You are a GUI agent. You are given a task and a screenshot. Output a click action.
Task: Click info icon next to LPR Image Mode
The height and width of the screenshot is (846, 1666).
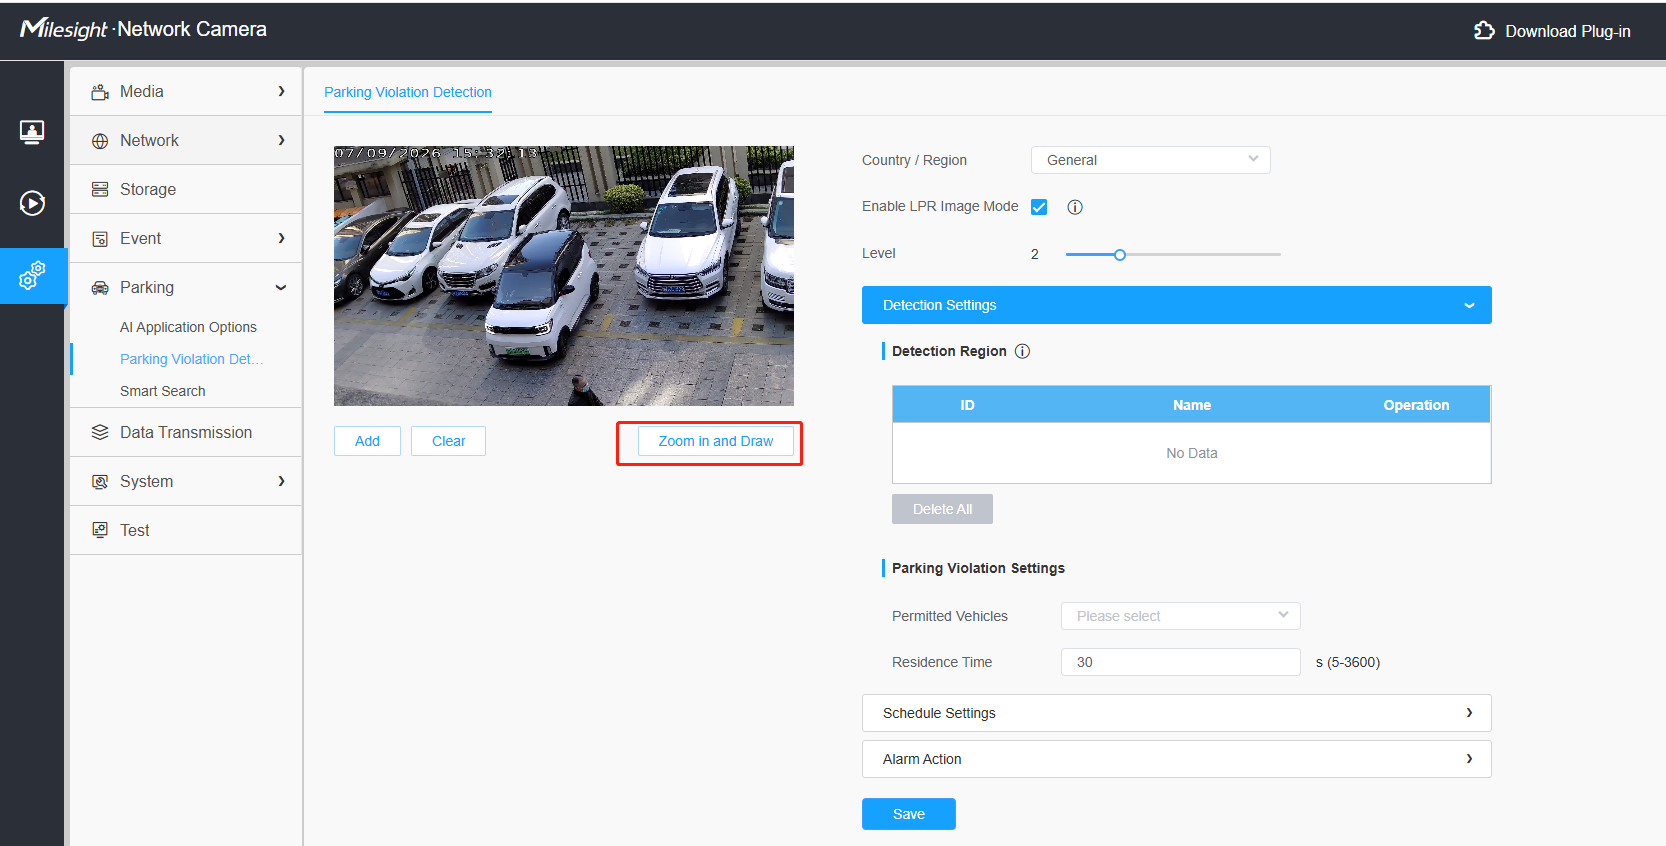(1075, 207)
